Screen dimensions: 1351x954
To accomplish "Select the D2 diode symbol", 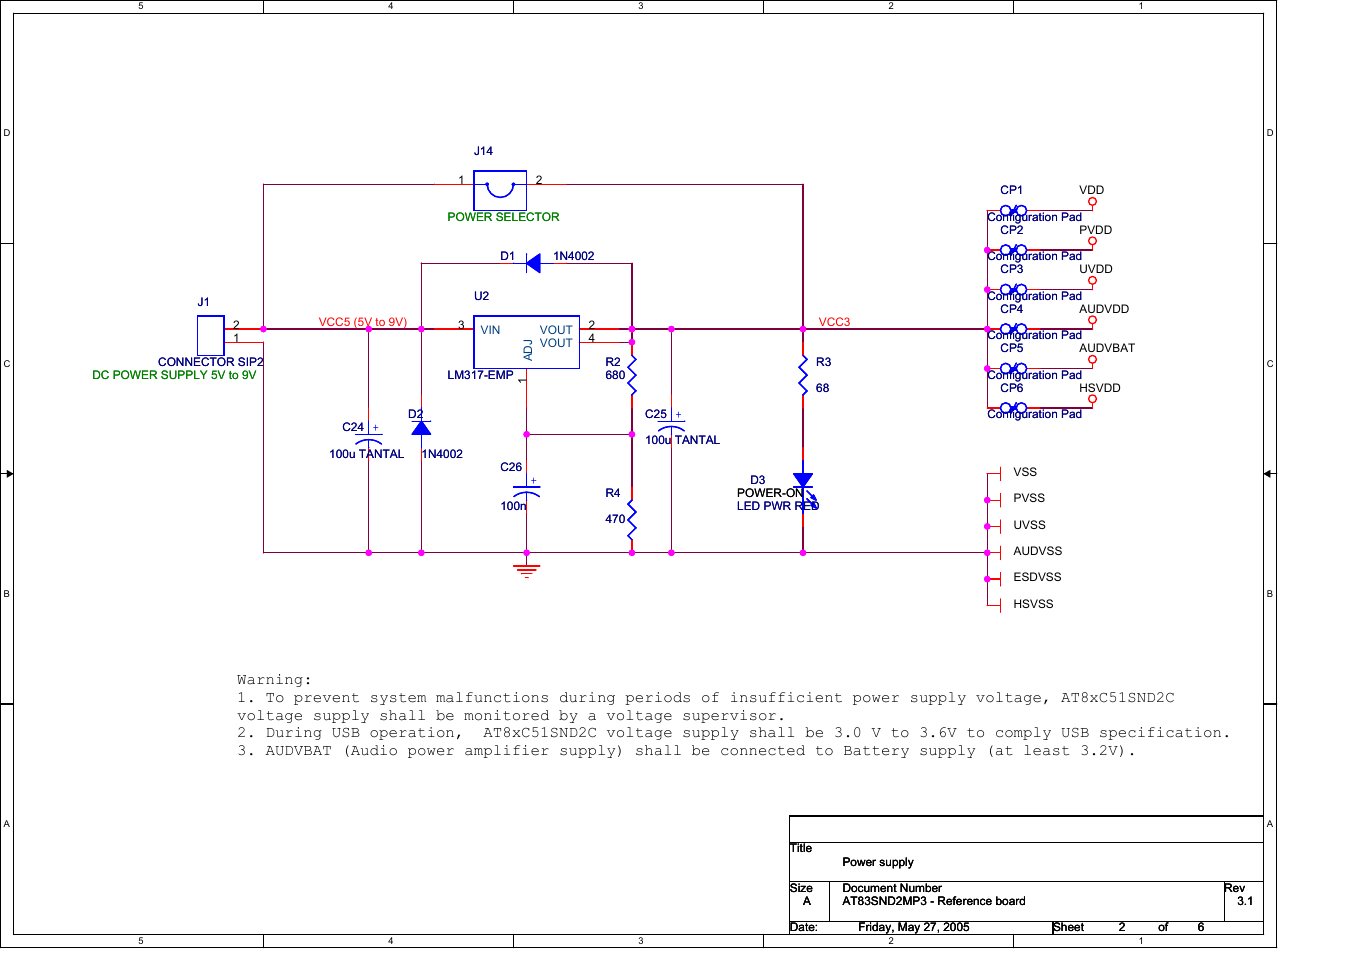I will (421, 428).
